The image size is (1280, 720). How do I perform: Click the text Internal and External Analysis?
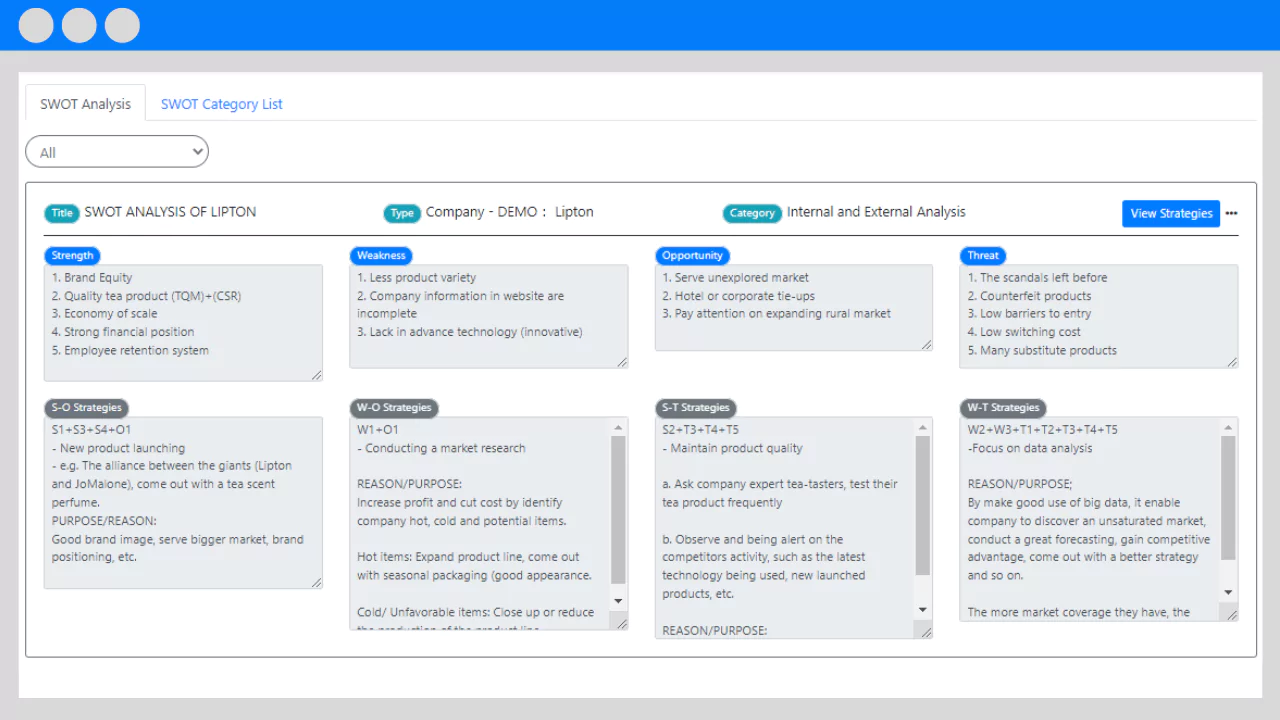click(x=876, y=212)
